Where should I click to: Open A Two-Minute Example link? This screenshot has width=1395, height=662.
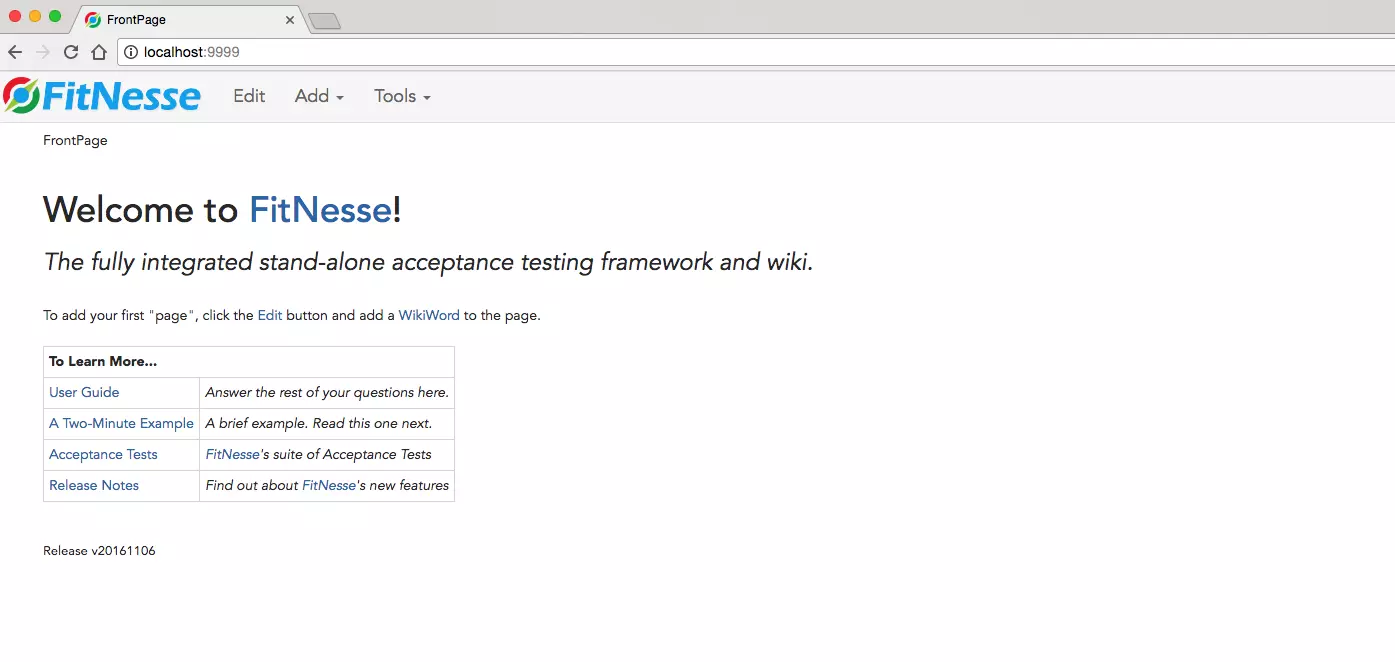121,424
